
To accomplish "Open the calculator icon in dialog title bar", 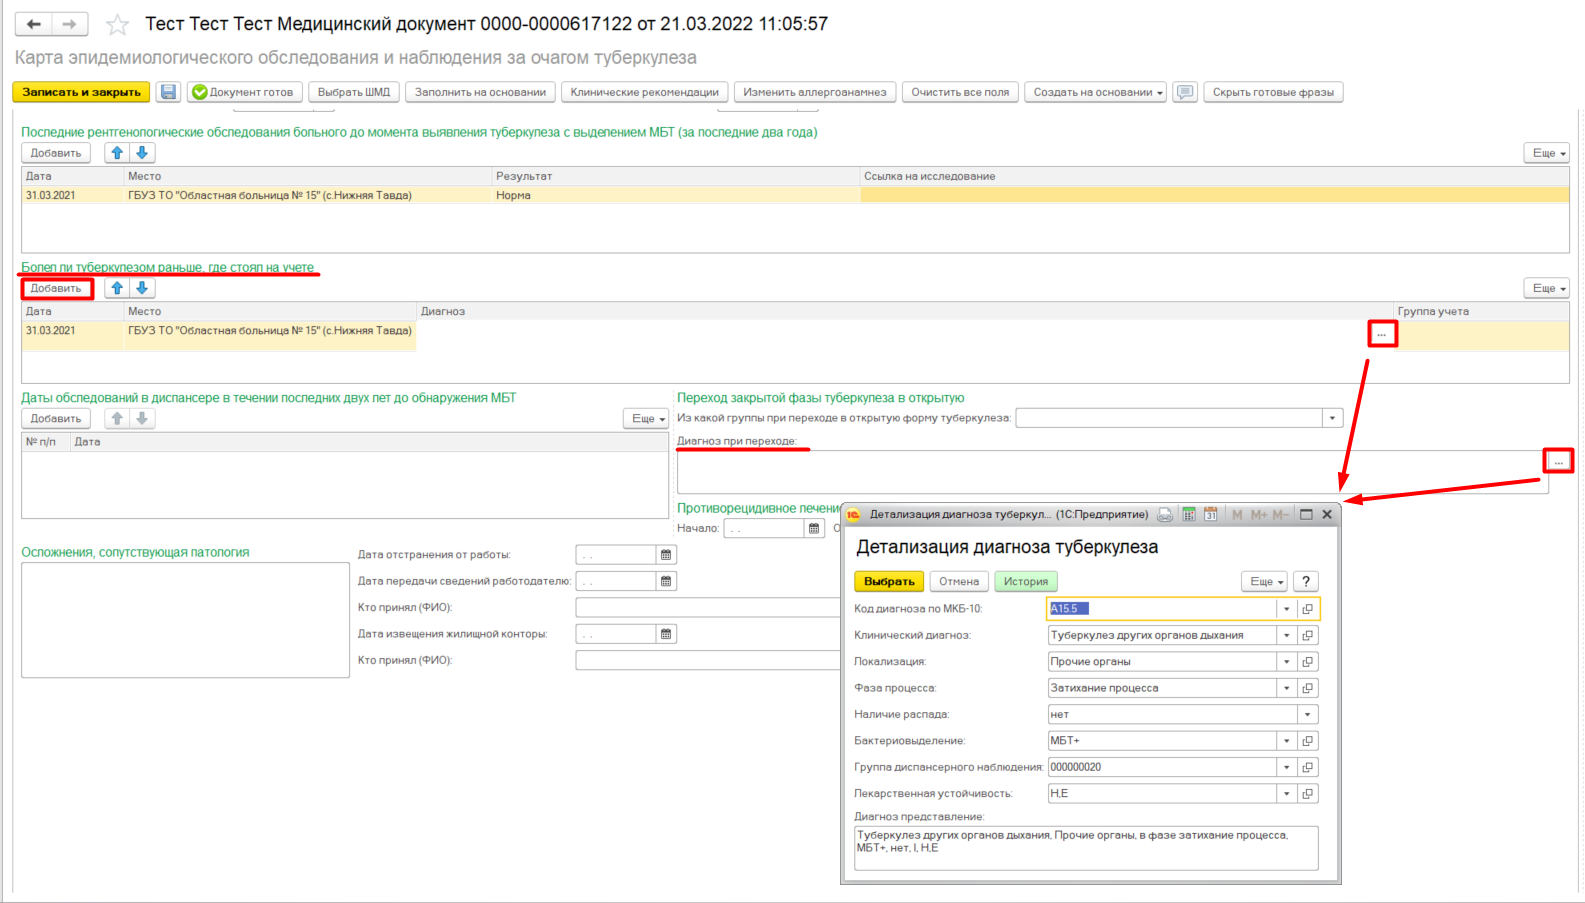I will click(1189, 514).
